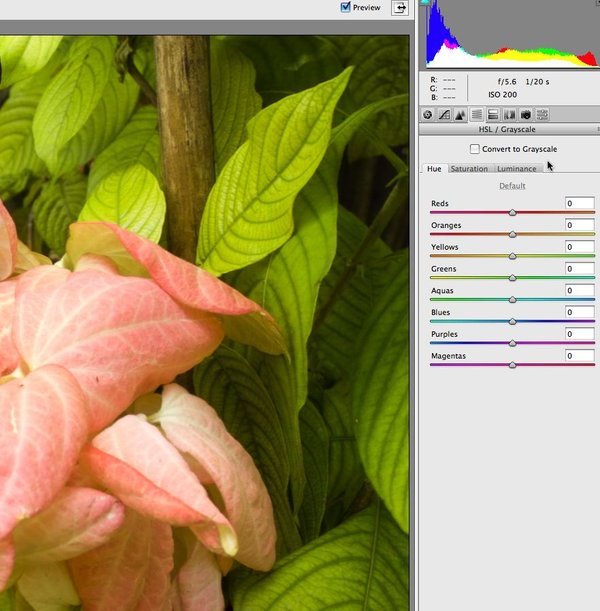Open the Split Toning panel icon
600x611 pixels.
click(x=493, y=115)
